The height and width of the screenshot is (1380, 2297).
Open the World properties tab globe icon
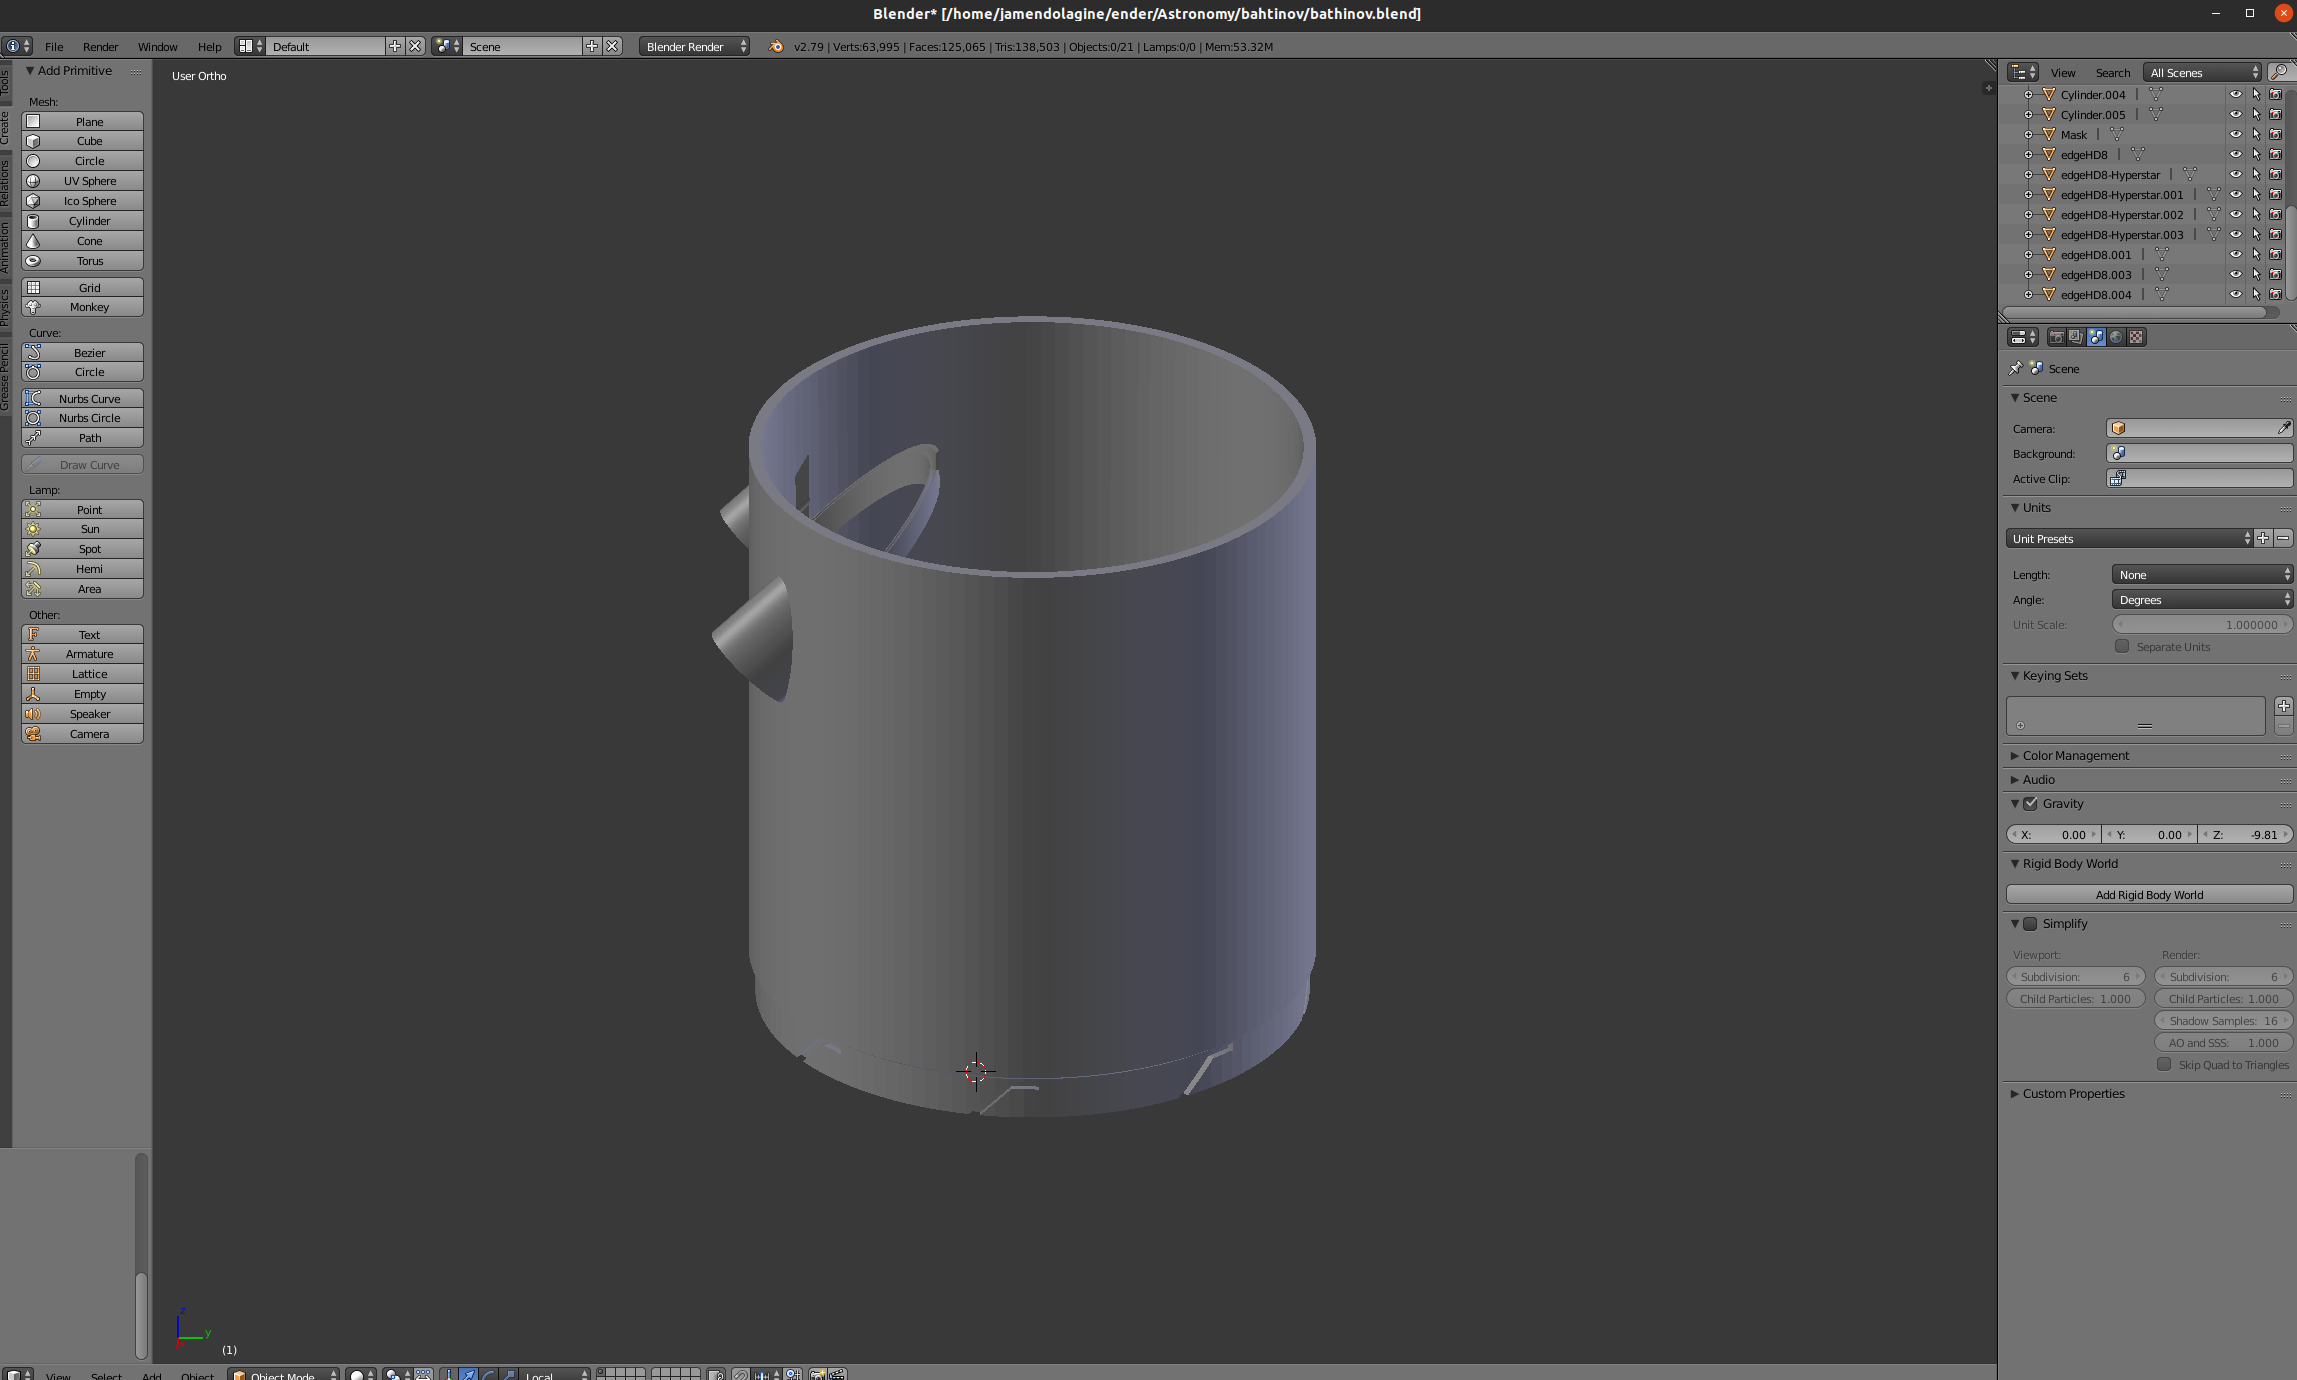click(x=2116, y=337)
